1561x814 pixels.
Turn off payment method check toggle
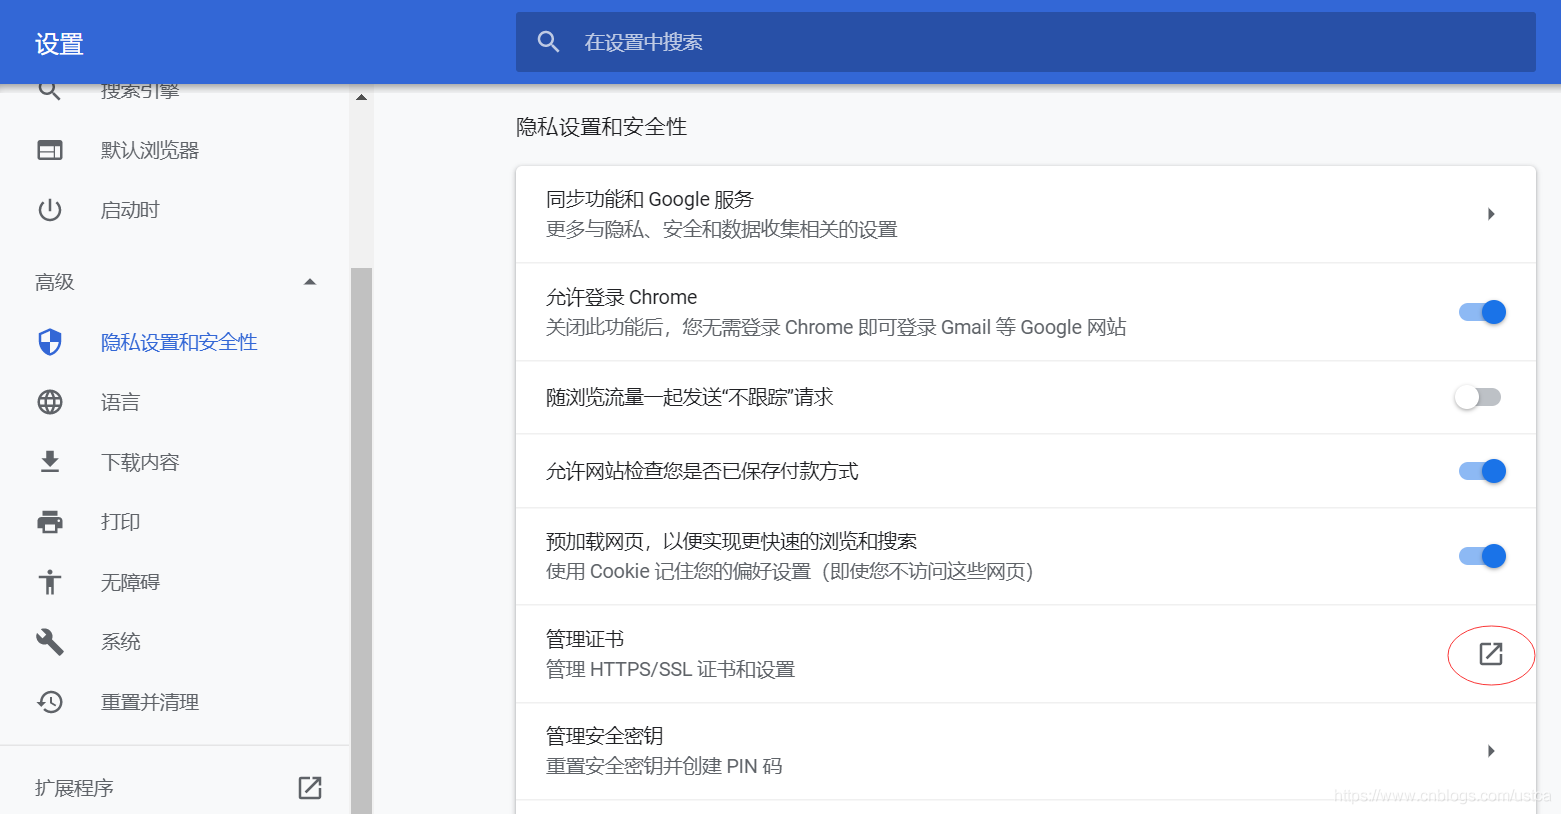(x=1482, y=471)
